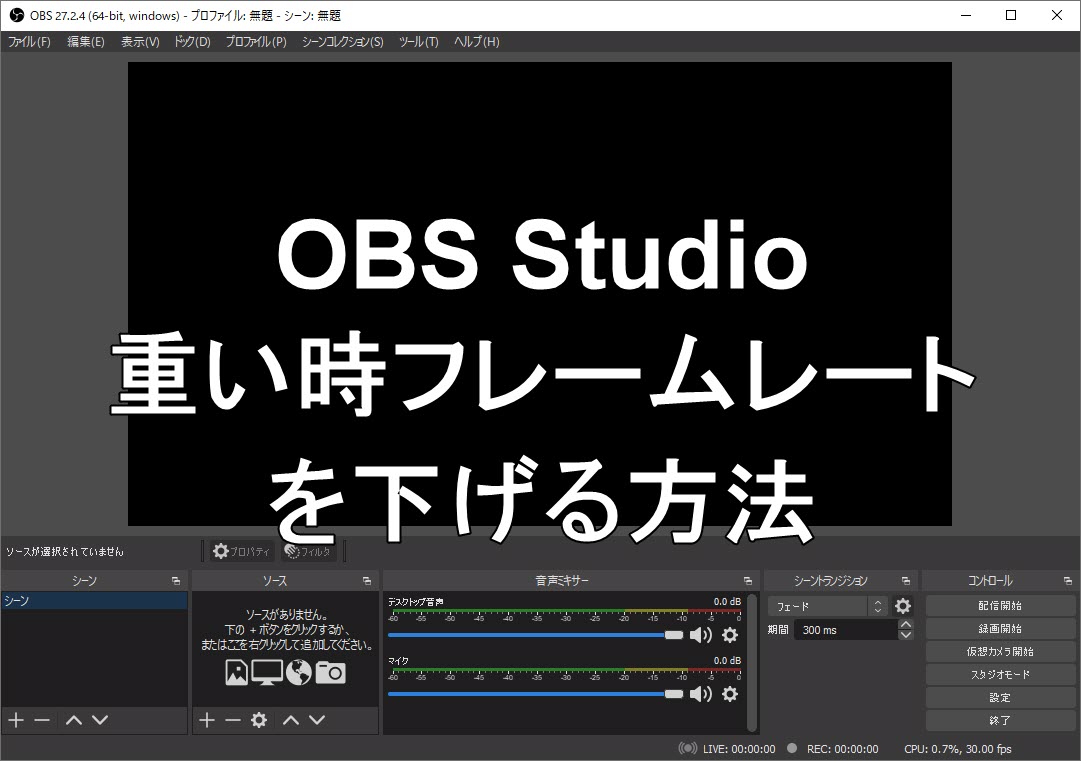
Task: Open the ファイル(F) menu
Action: click(29, 42)
